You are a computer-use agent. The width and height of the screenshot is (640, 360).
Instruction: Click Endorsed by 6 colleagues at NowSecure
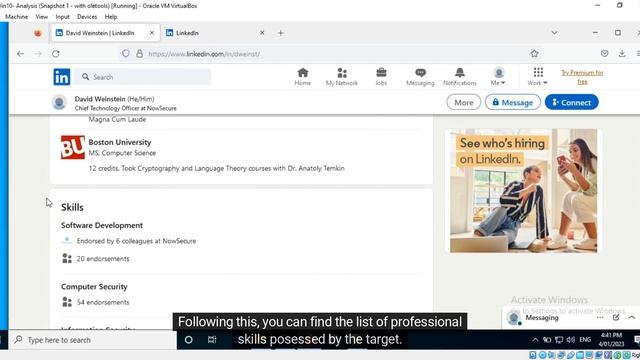(x=136, y=241)
